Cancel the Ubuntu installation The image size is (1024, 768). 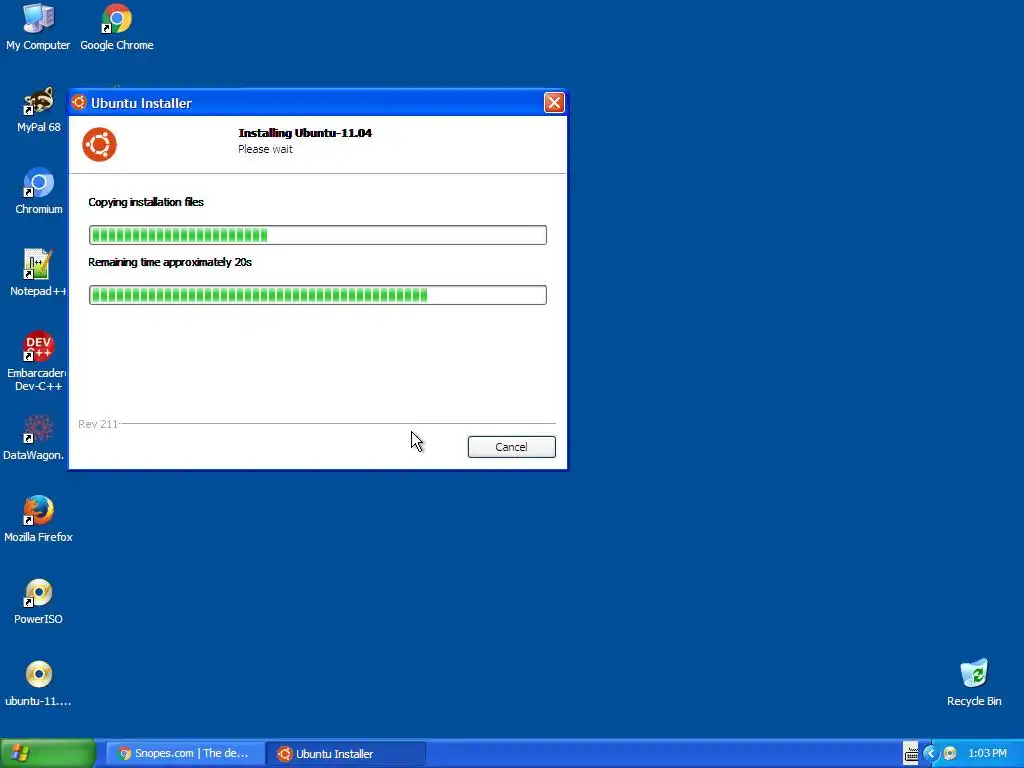pyautogui.click(x=511, y=447)
